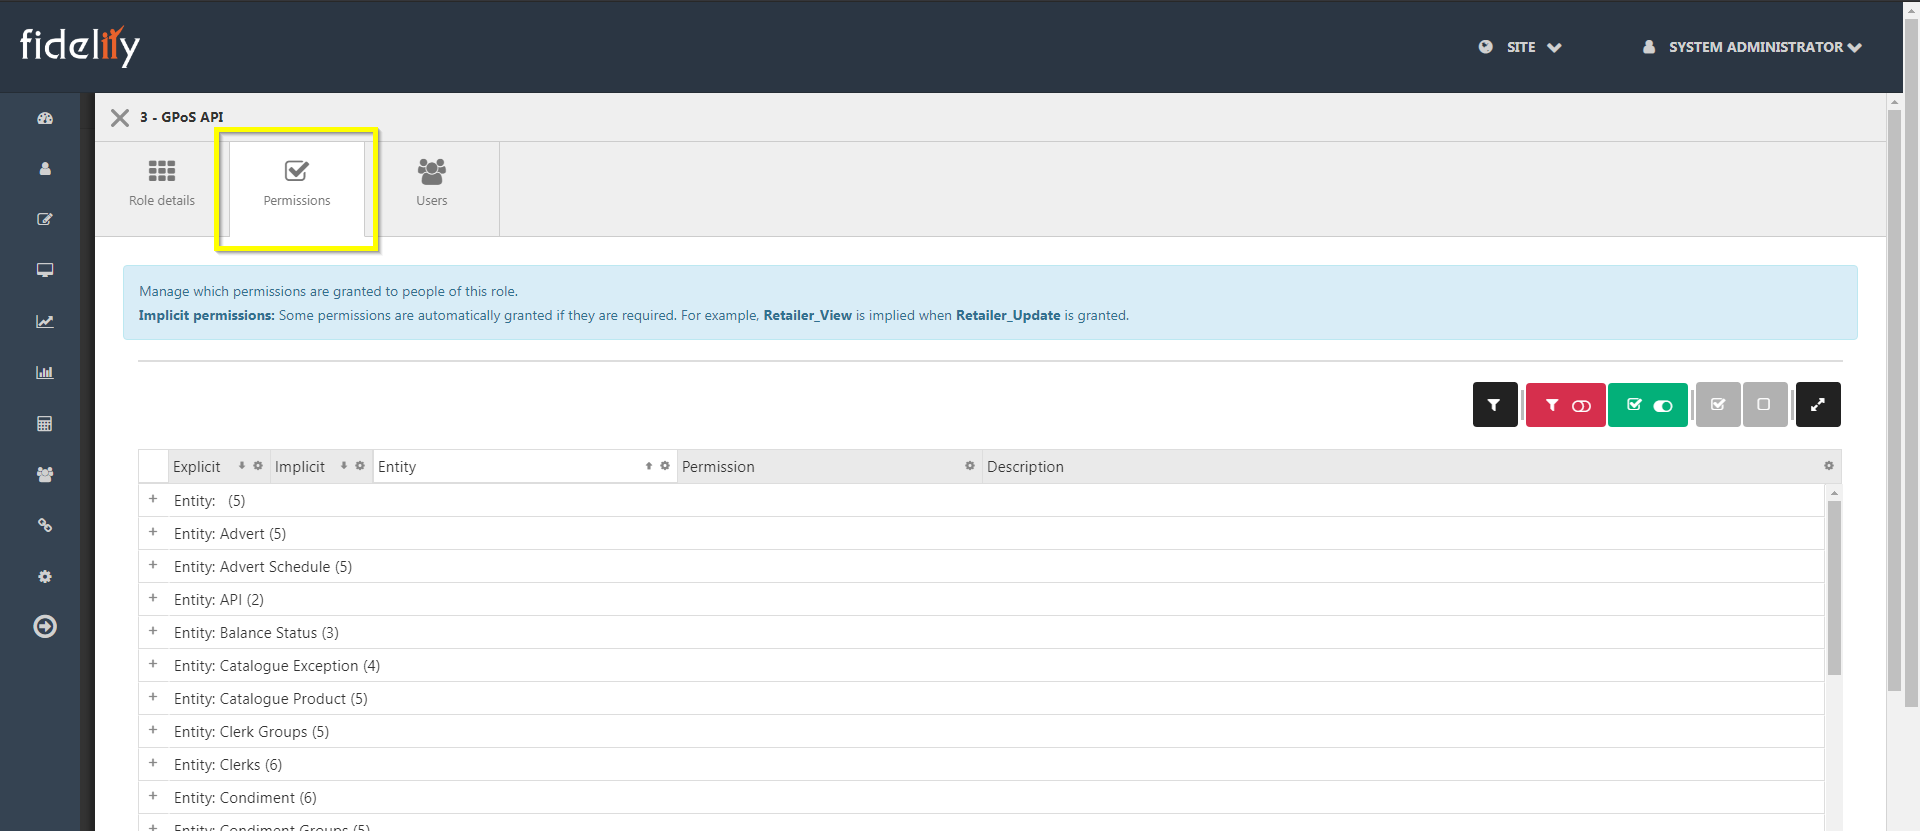
Task: Toggle the red filter switch button
Action: coord(1566,405)
